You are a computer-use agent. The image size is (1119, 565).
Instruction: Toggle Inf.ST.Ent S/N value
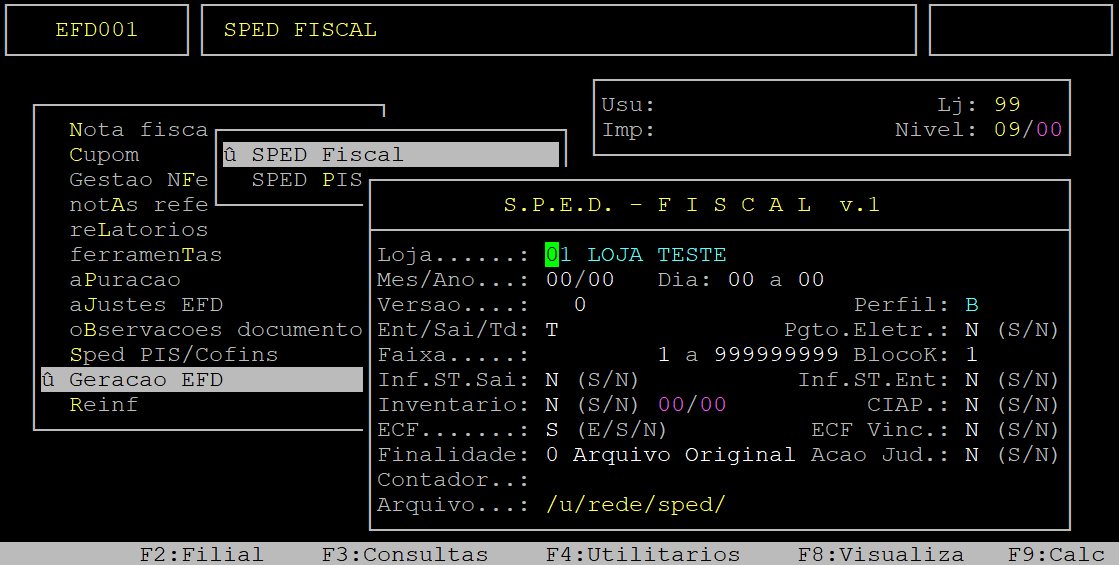(971, 380)
